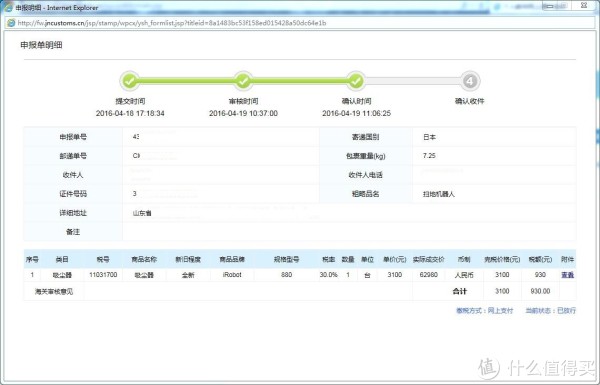Click the 当前状态 released status text
The image size is (600, 385).
pyautogui.click(x=550, y=311)
